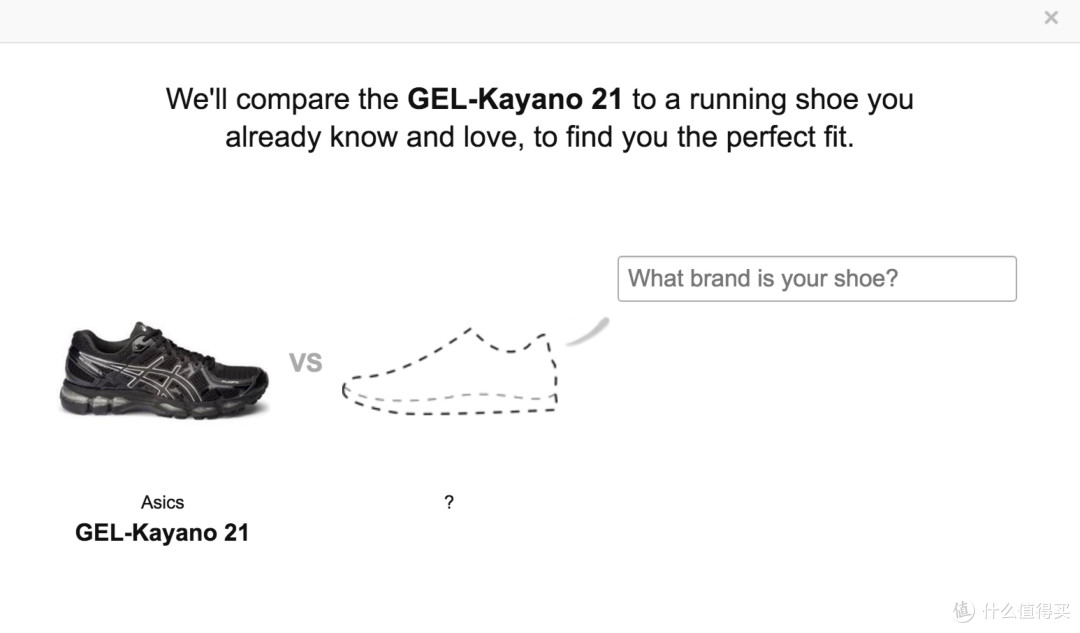Image resolution: width=1080 pixels, height=633 pixels.
Task: Select the dashed outline placeholder shoe
Action: [450, 371]
